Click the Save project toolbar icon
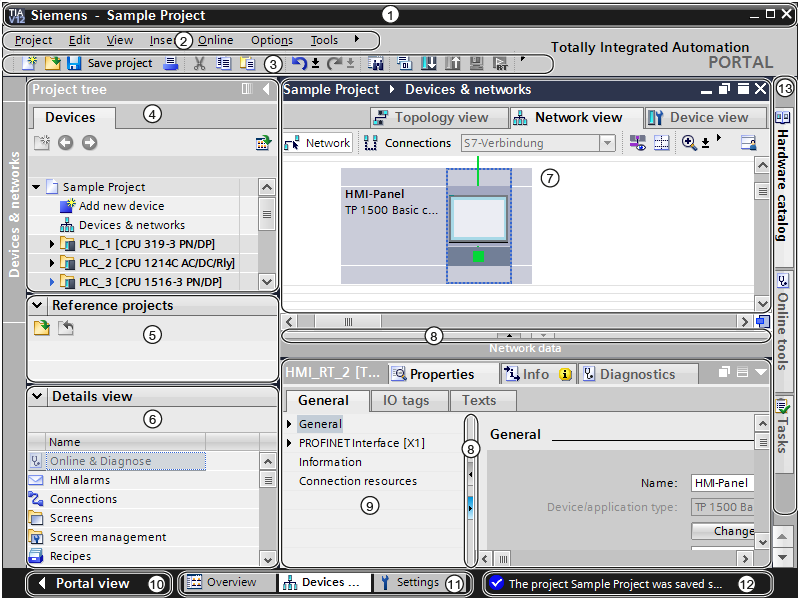 click(75, 63)
